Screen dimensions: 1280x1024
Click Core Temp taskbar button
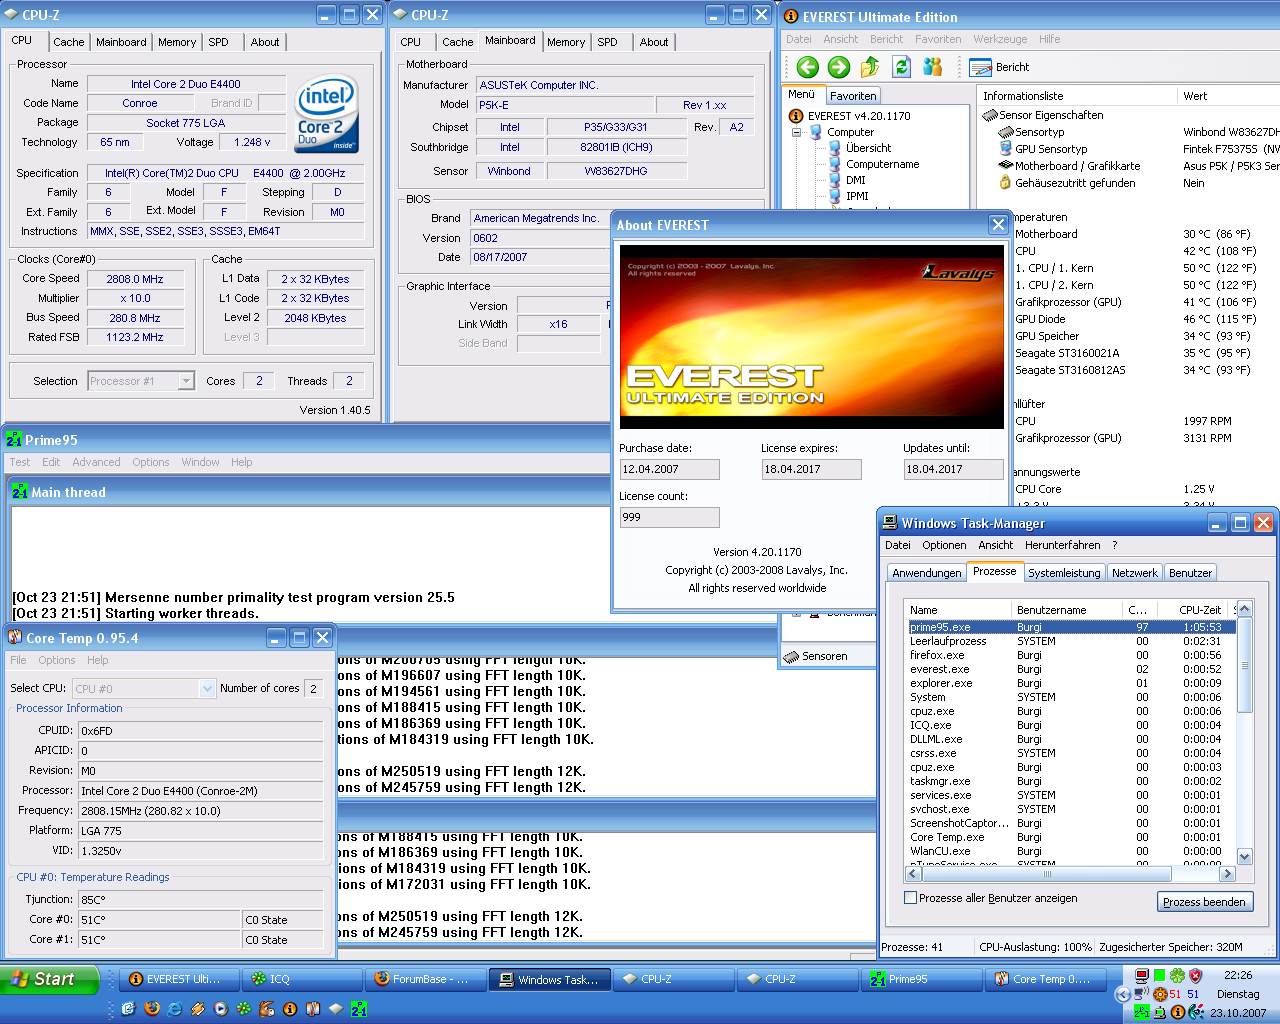(x=1045, y=979)
